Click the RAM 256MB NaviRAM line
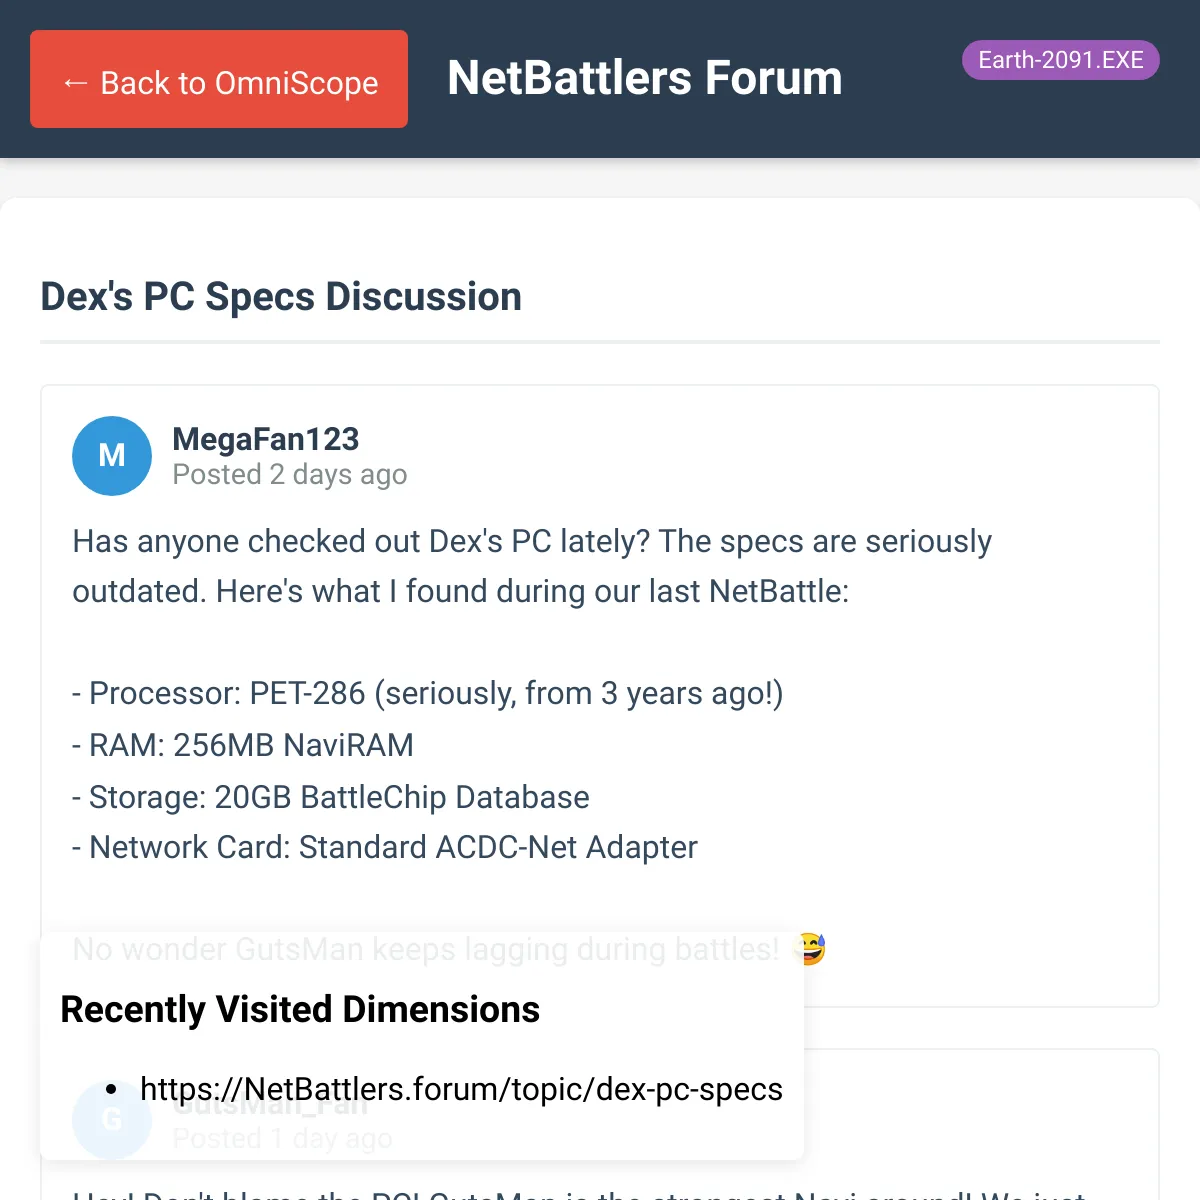 click(243, 745)
